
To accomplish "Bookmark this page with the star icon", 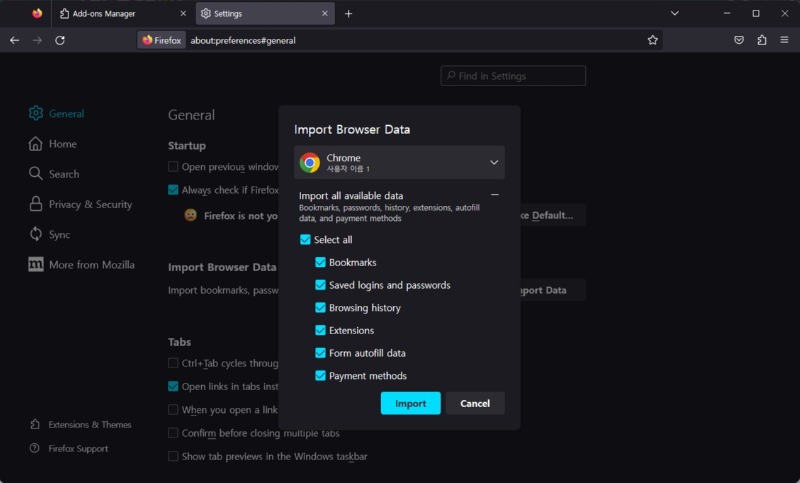I will pyautogui.click(x=653, y=40).
